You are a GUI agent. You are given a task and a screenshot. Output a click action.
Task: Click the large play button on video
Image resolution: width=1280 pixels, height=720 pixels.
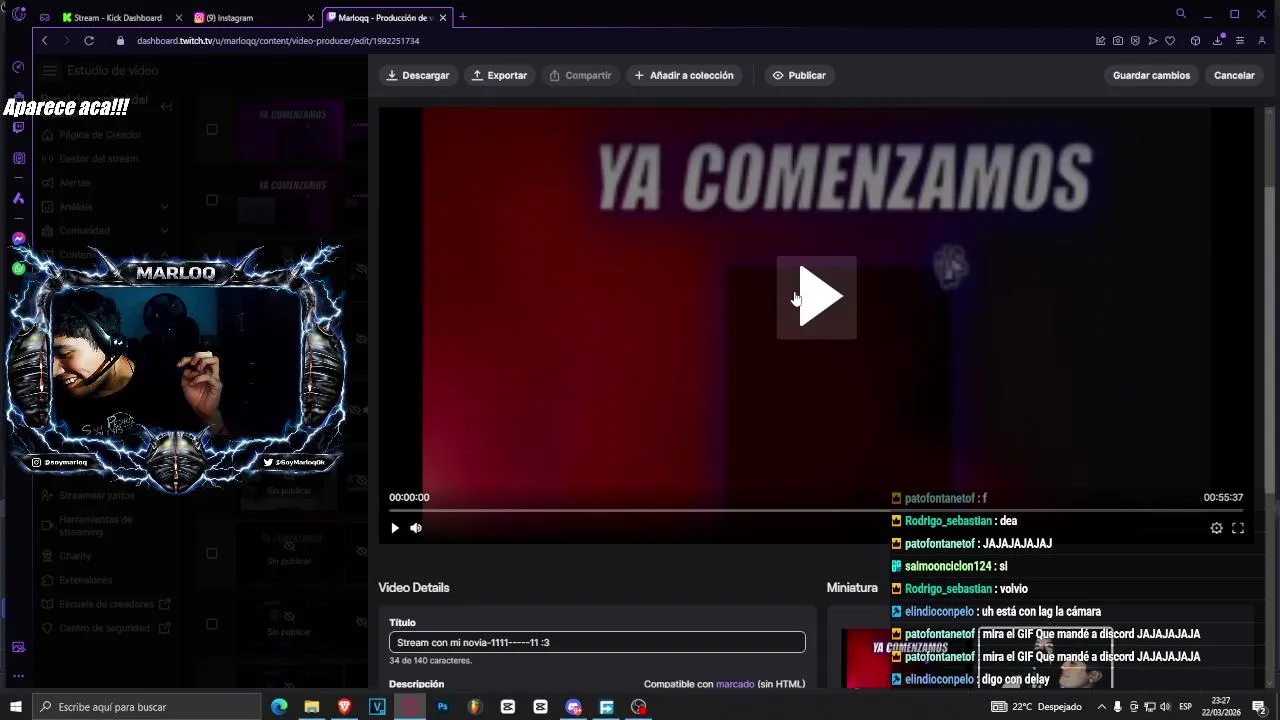(x=817, y=297)
